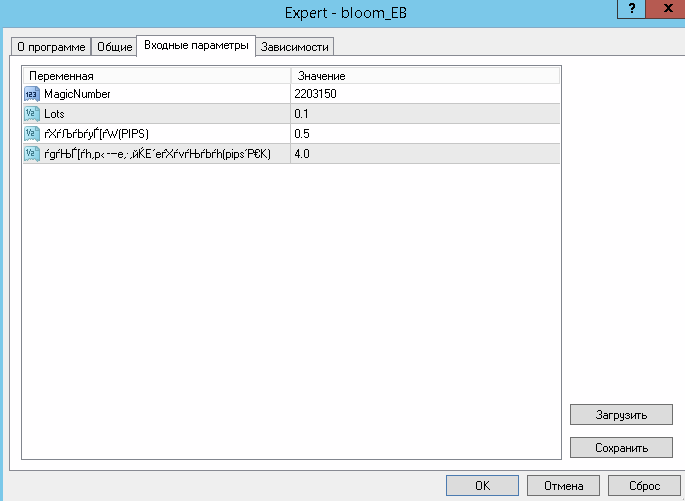The image size is (685, 501).
Task: Close the Expert dialog window
Action: coord(665,9)
